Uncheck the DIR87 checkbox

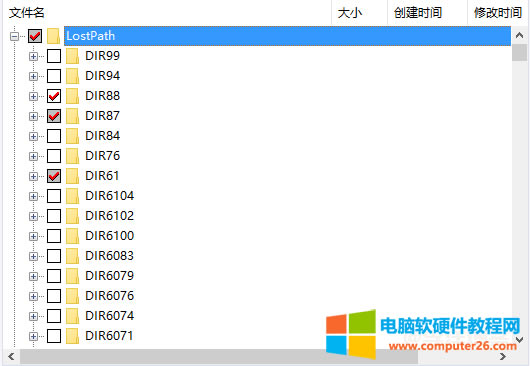pos(54,116)
